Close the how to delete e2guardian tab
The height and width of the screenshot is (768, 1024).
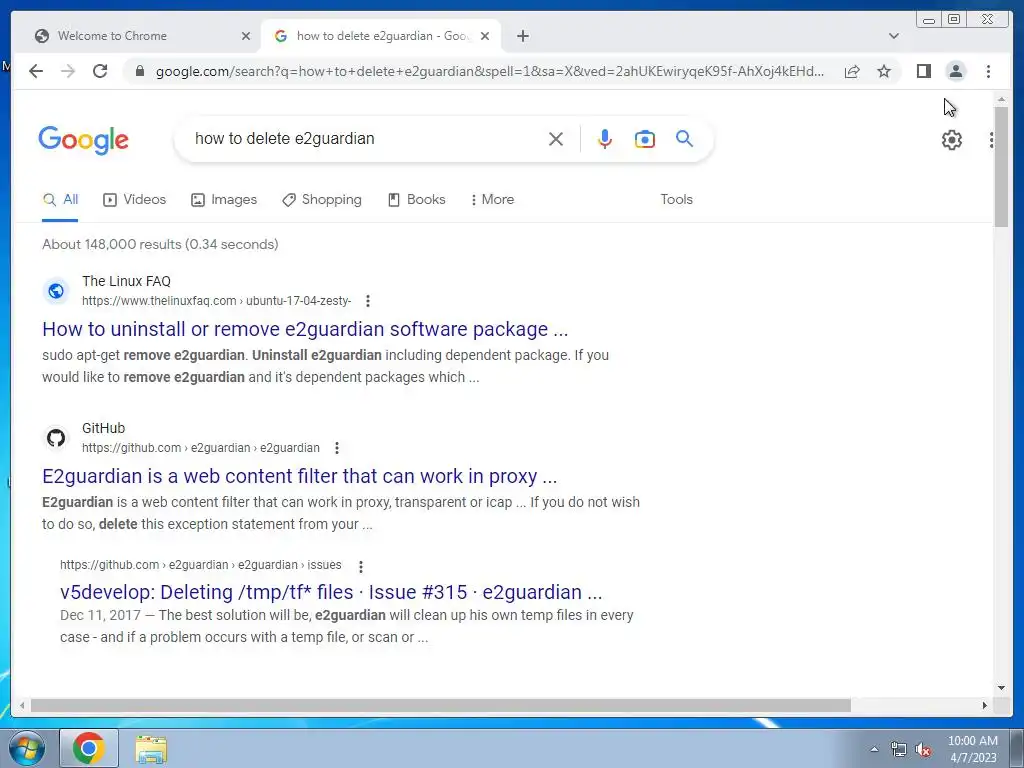485,36
